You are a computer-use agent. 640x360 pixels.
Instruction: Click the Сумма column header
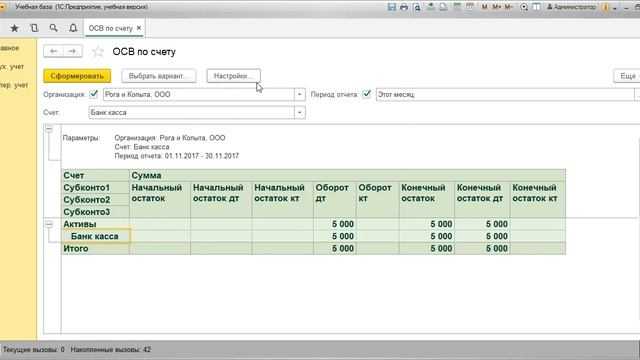point(347,176)
